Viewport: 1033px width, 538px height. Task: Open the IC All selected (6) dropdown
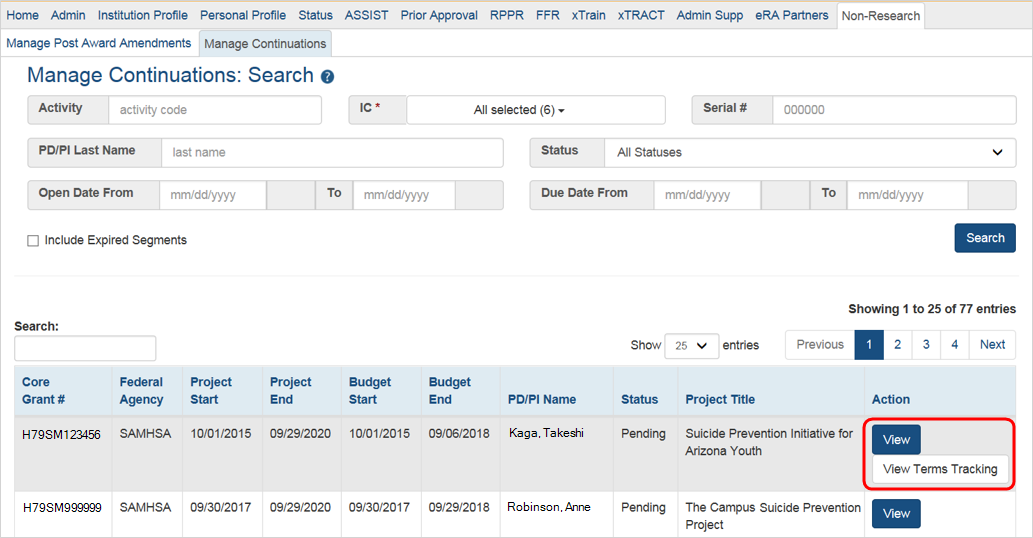tap(536, 110)
